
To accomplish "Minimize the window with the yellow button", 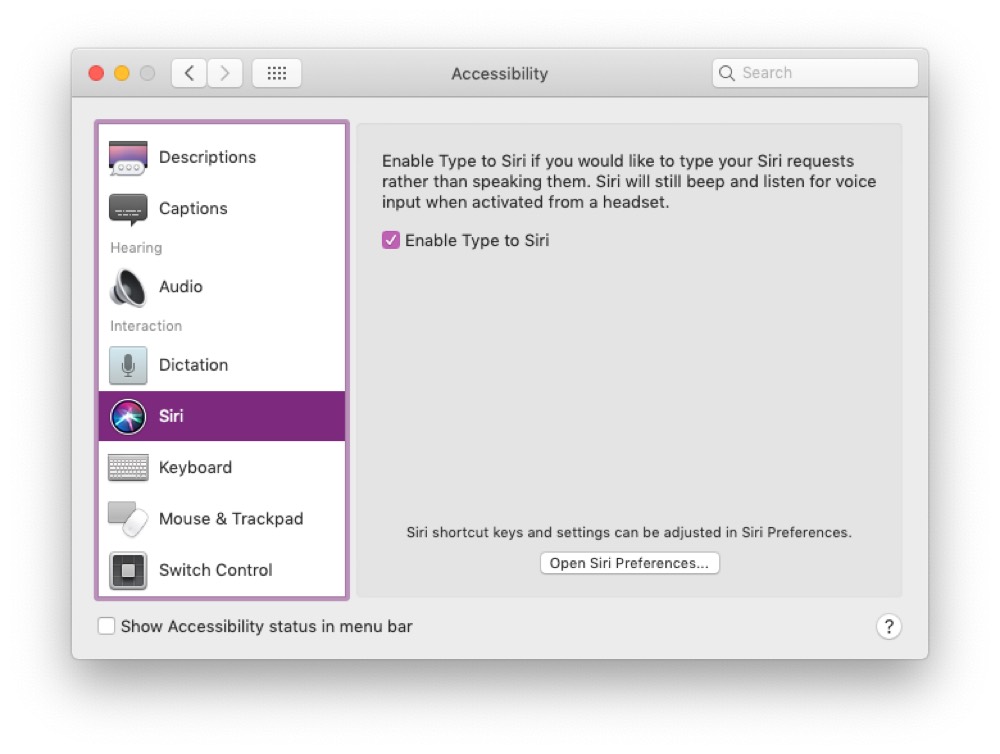I will (122, 73).
